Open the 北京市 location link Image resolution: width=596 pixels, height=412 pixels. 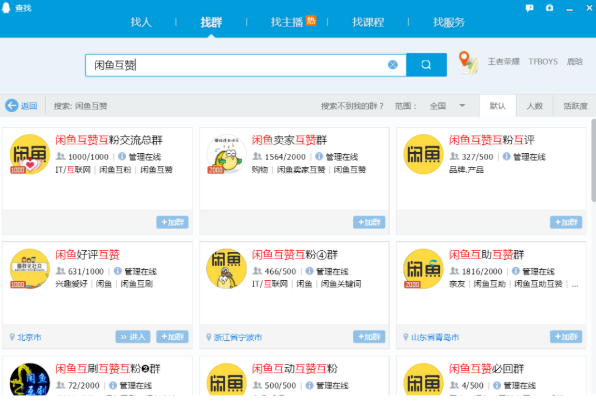(29, 337)
